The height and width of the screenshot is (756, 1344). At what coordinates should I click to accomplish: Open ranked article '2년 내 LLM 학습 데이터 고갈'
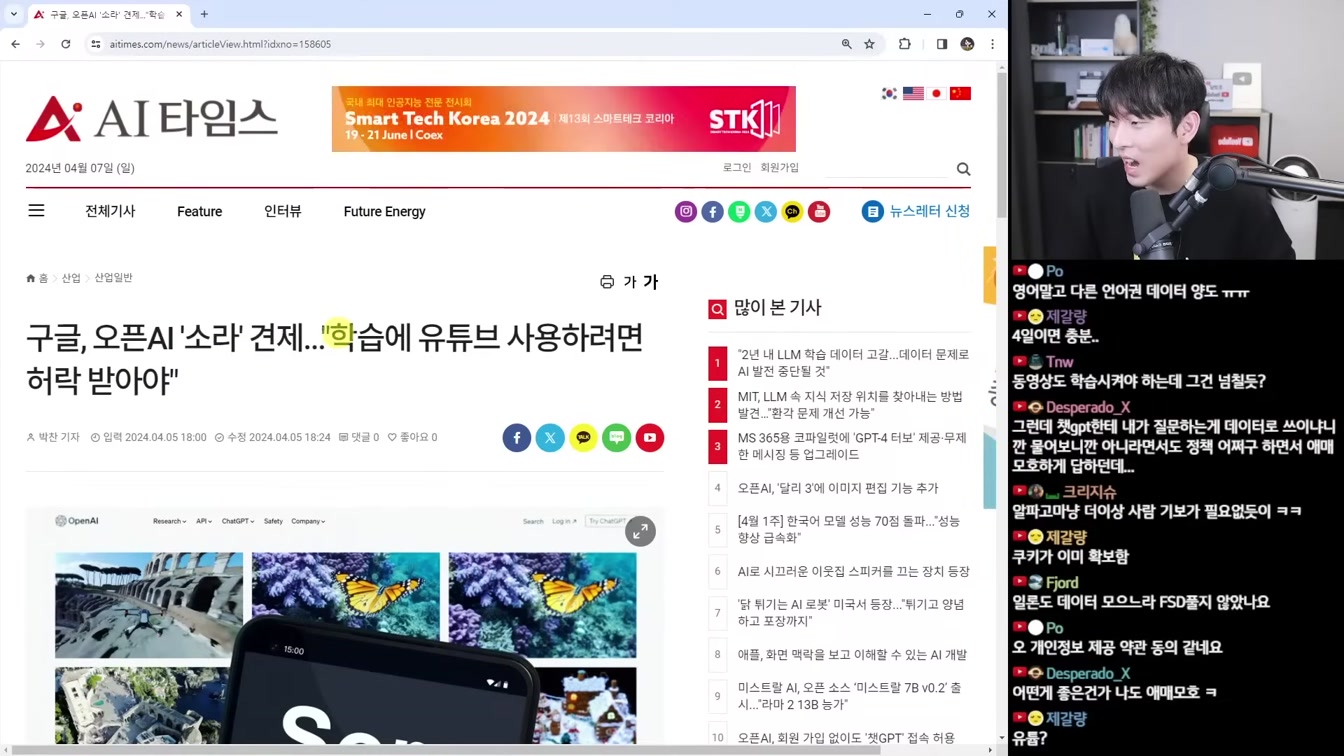(853, 362)
